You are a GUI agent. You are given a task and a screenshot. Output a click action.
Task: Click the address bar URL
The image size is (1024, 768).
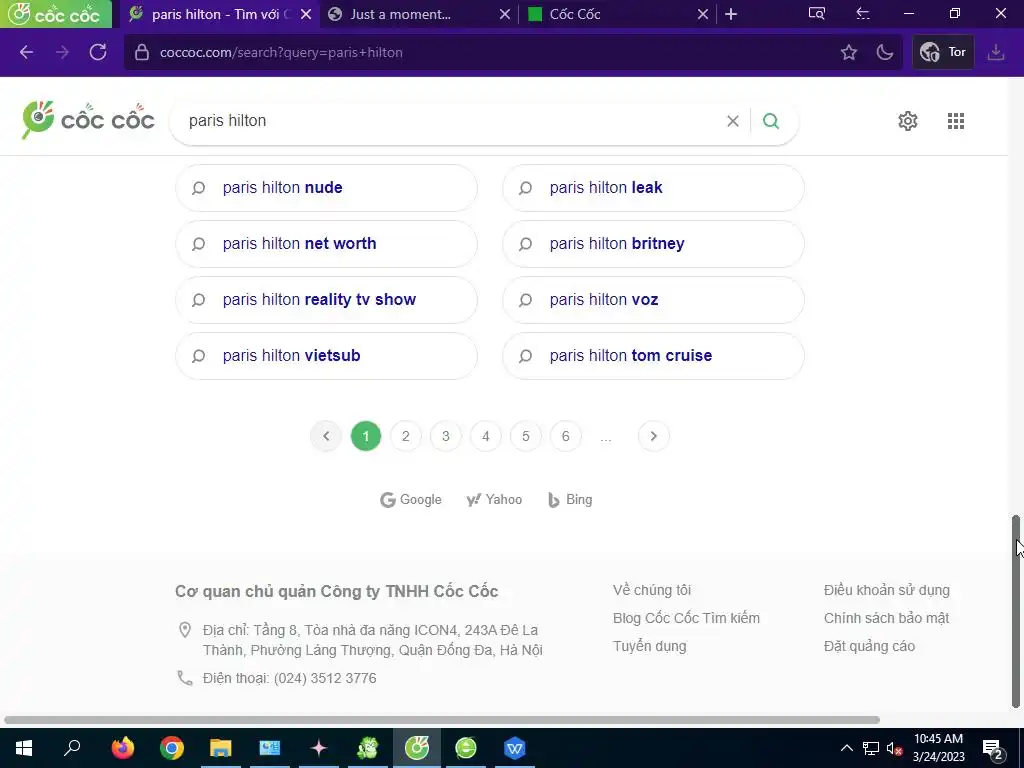coord(281,52)
